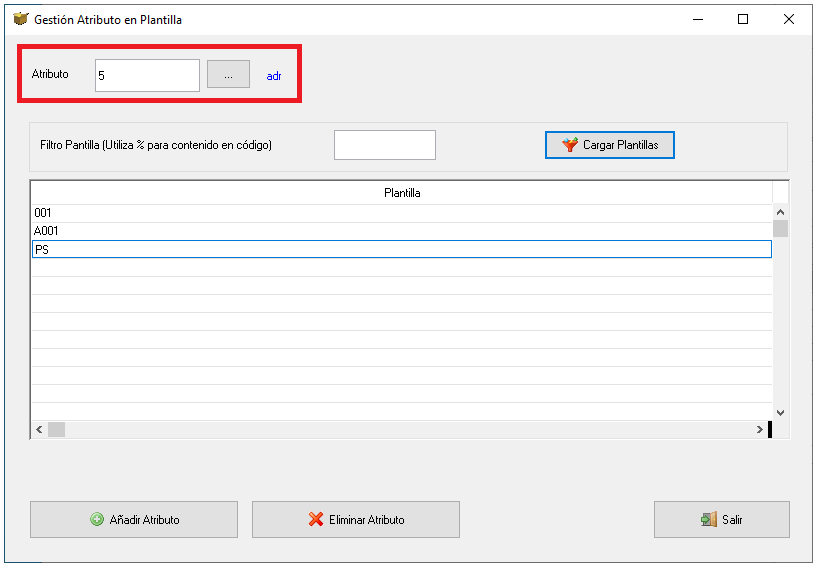The height and width of the screenshot is (563, 817).
Task: Click the box icon in the title bar
Action: click(20, 19)
